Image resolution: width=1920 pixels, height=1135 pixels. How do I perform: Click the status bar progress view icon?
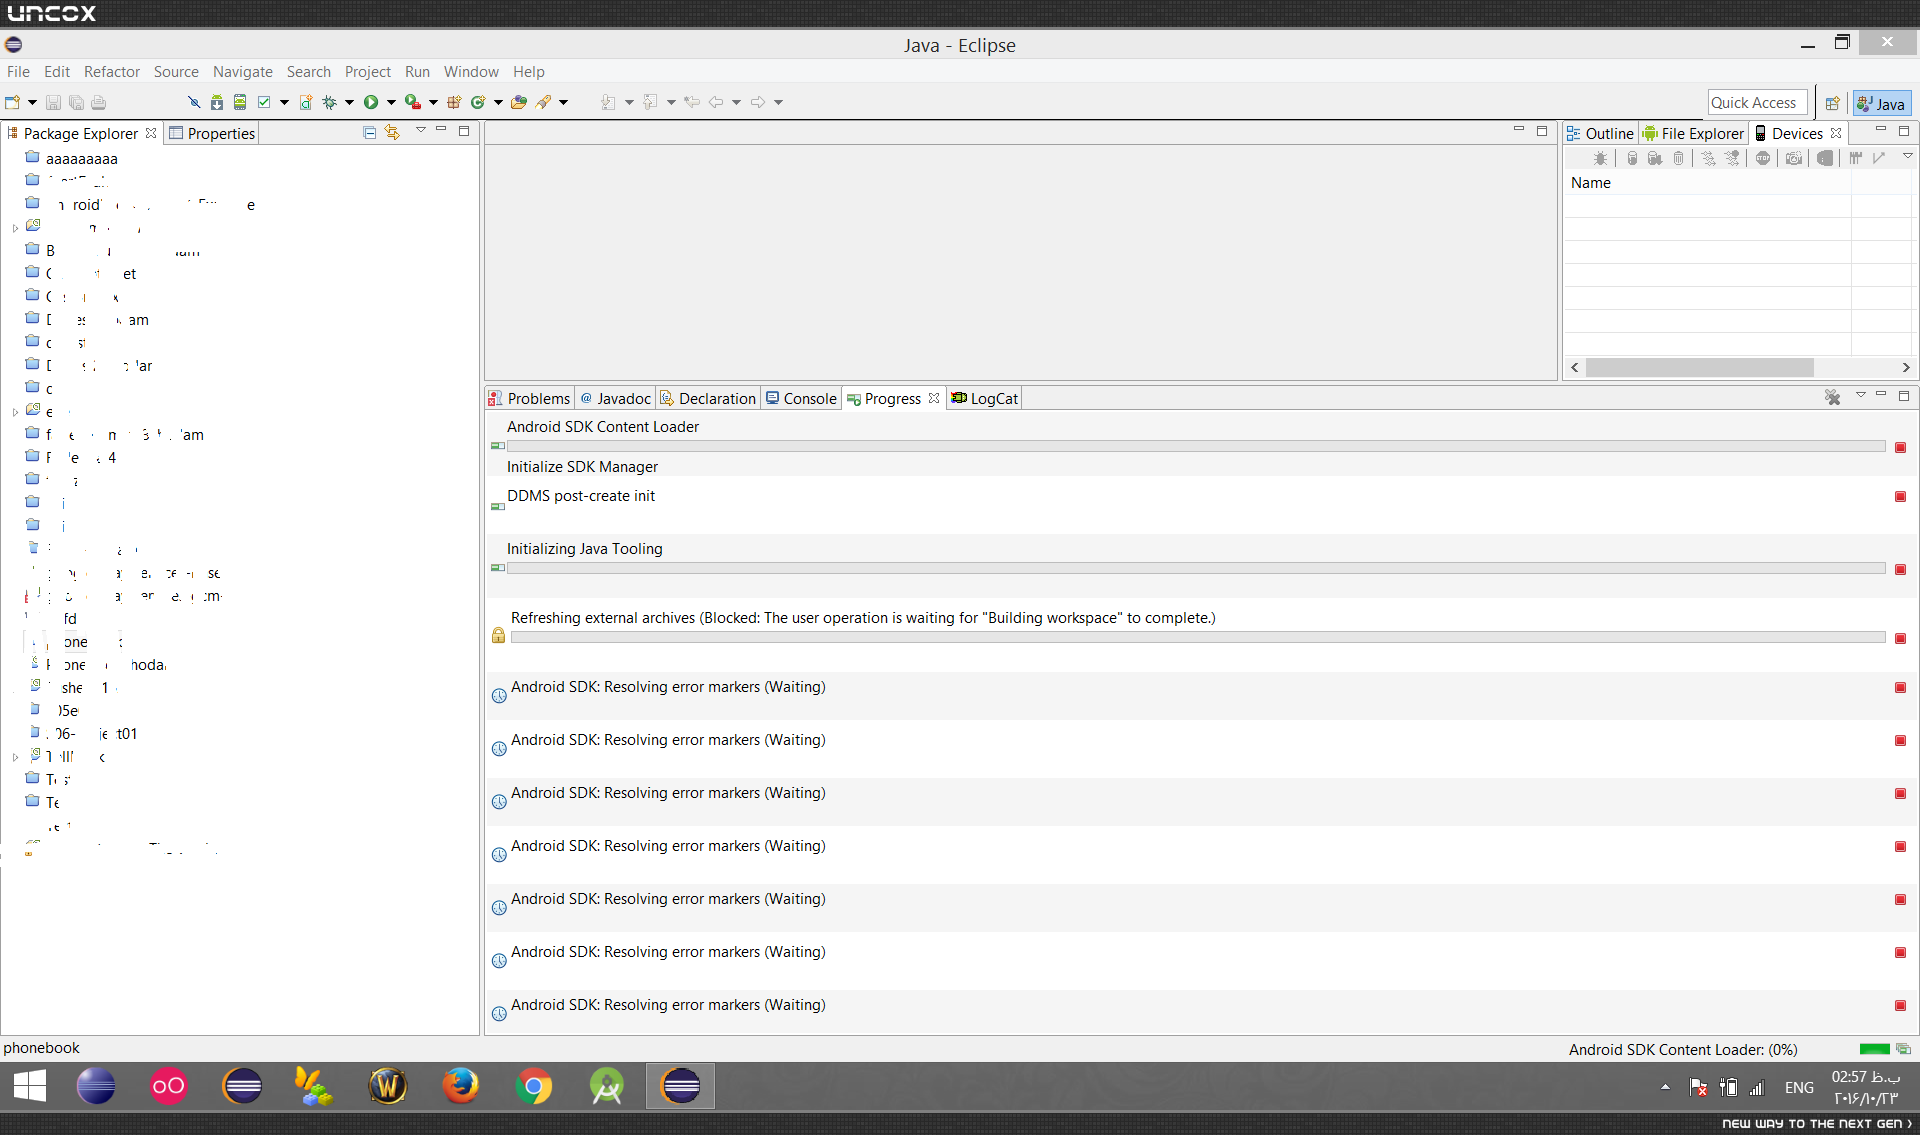tap(1903, 1049)
